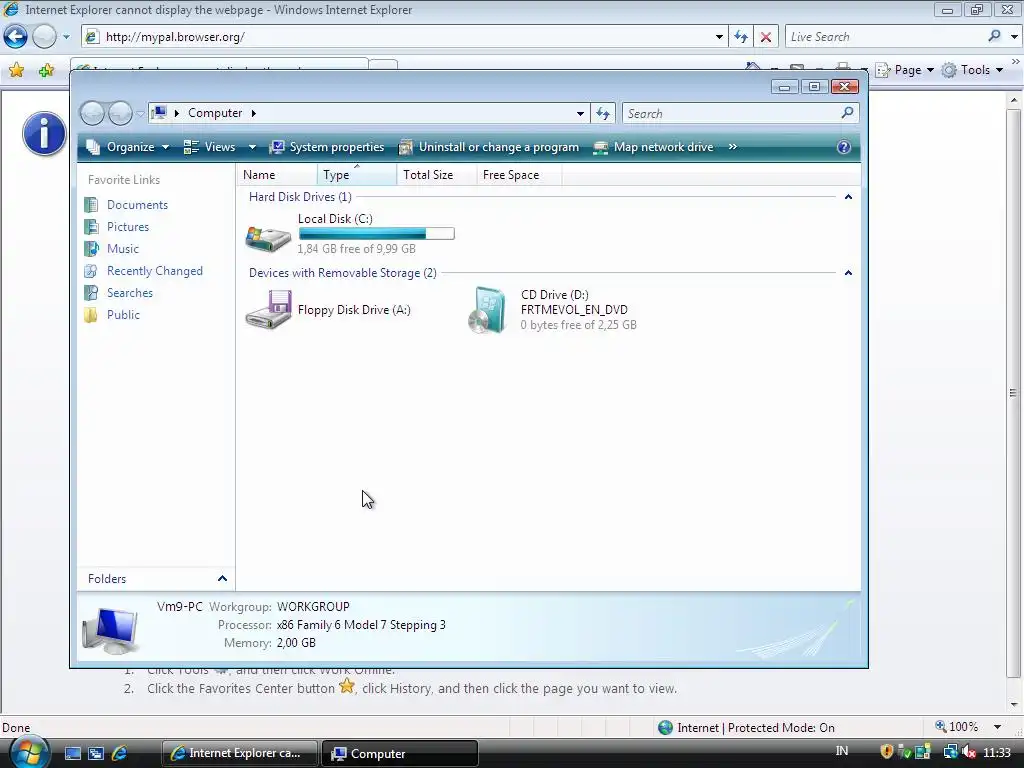1024x768 pixels.
Task: Open the Organize dropdown menu
Action: pyautogui.click(x=129, y=147)
